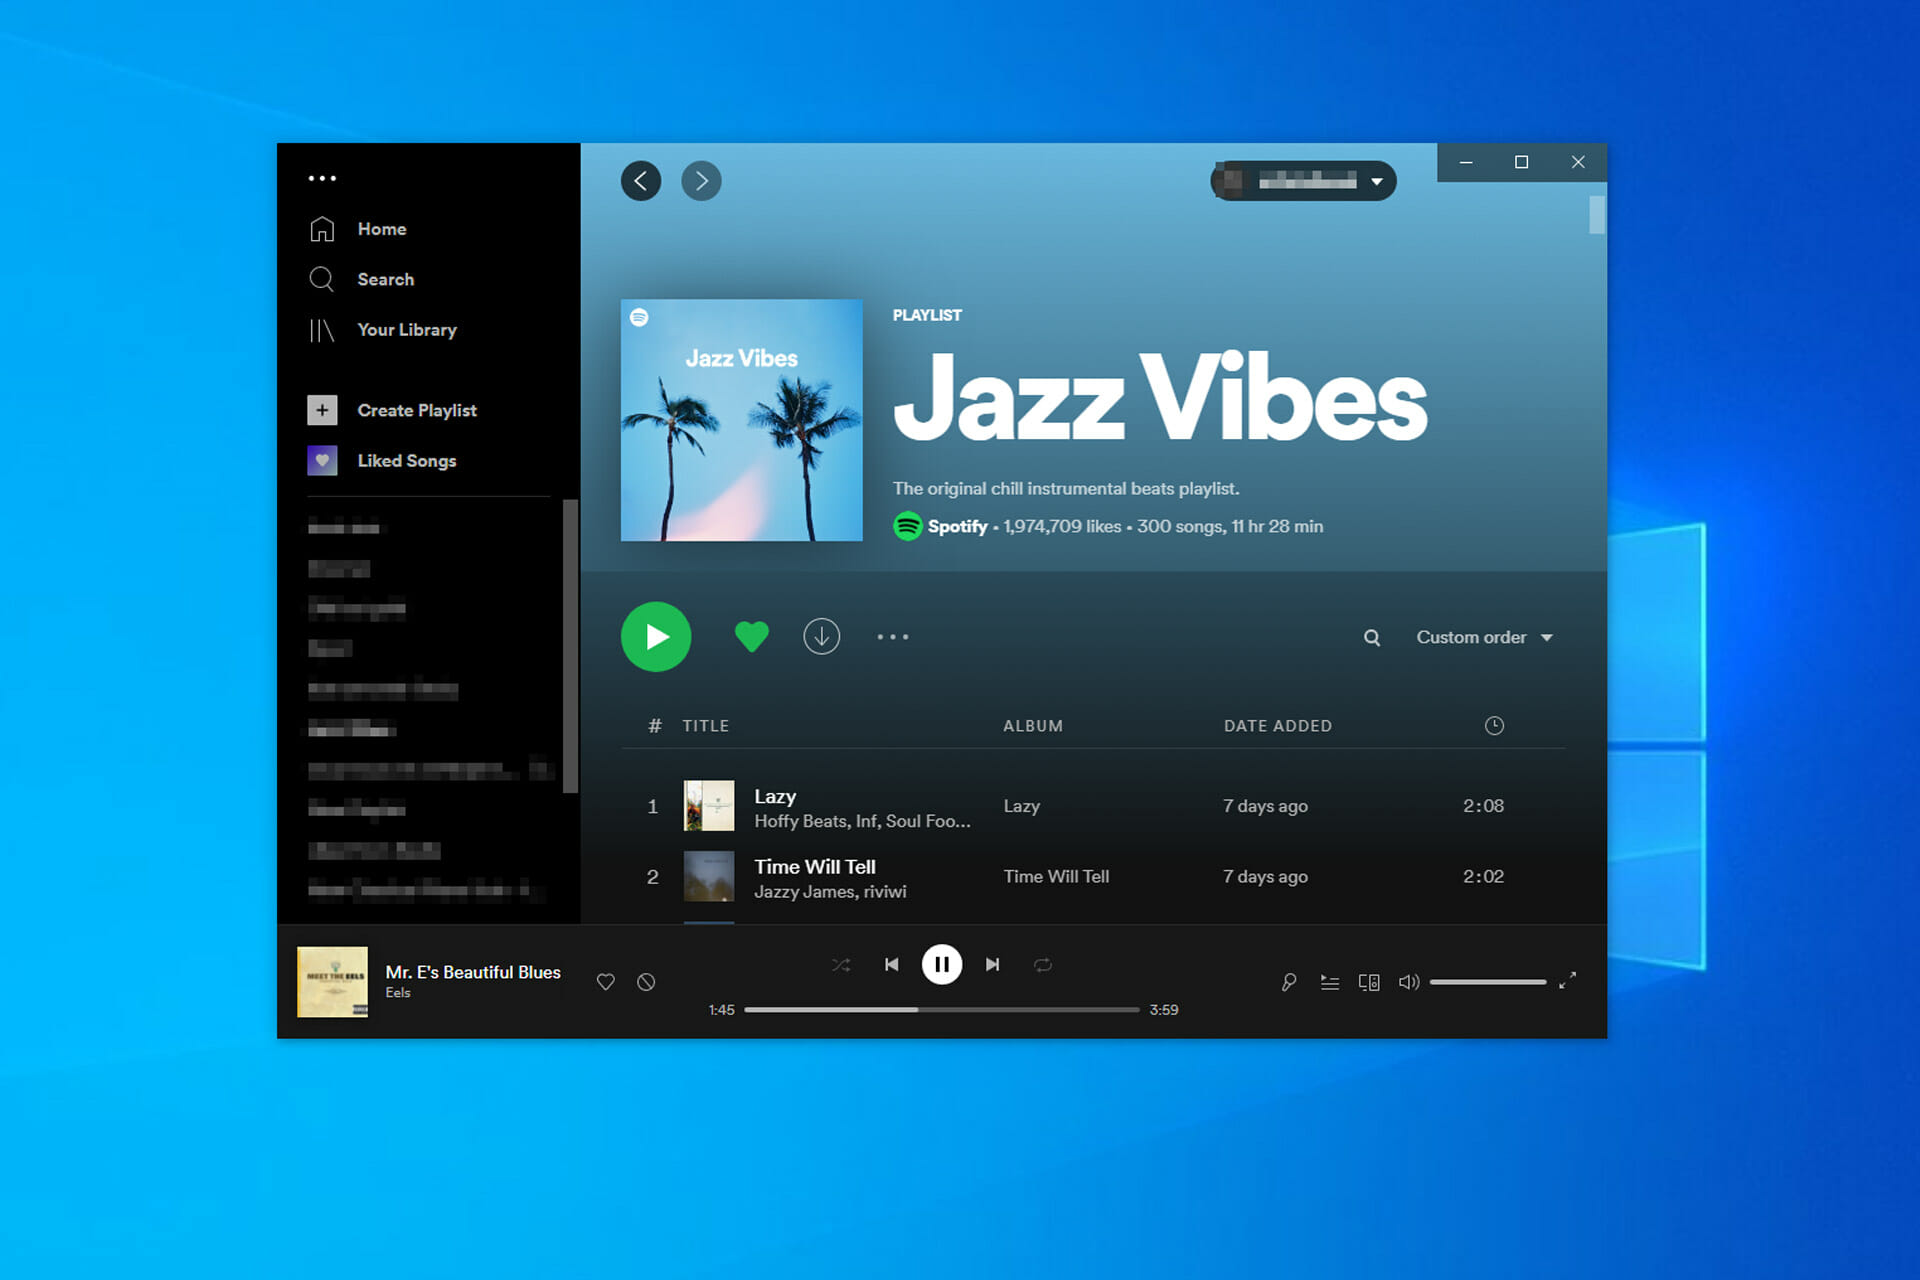Sort tracks by the ALBUM column

pos(1032,725)
